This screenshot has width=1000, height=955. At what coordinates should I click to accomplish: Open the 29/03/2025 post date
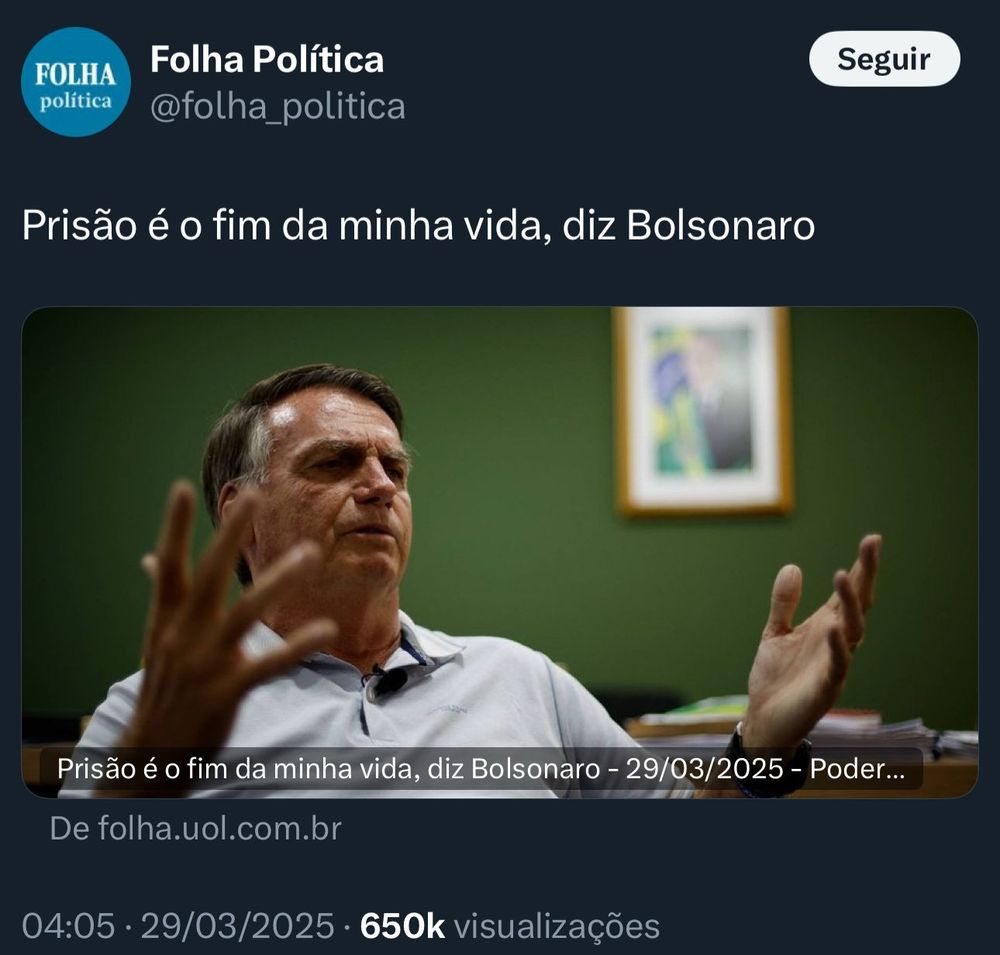tap(237, 926)
